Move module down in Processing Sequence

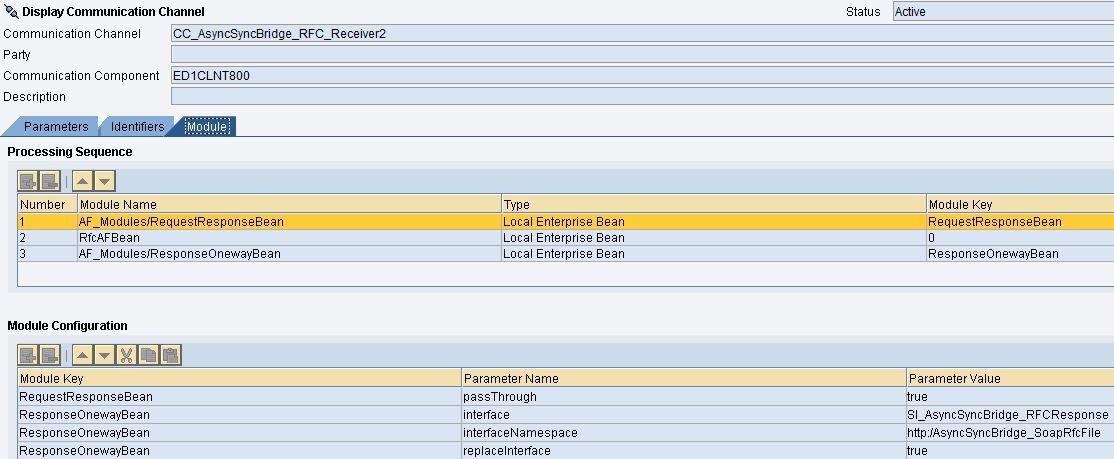(x=105, y=181)
